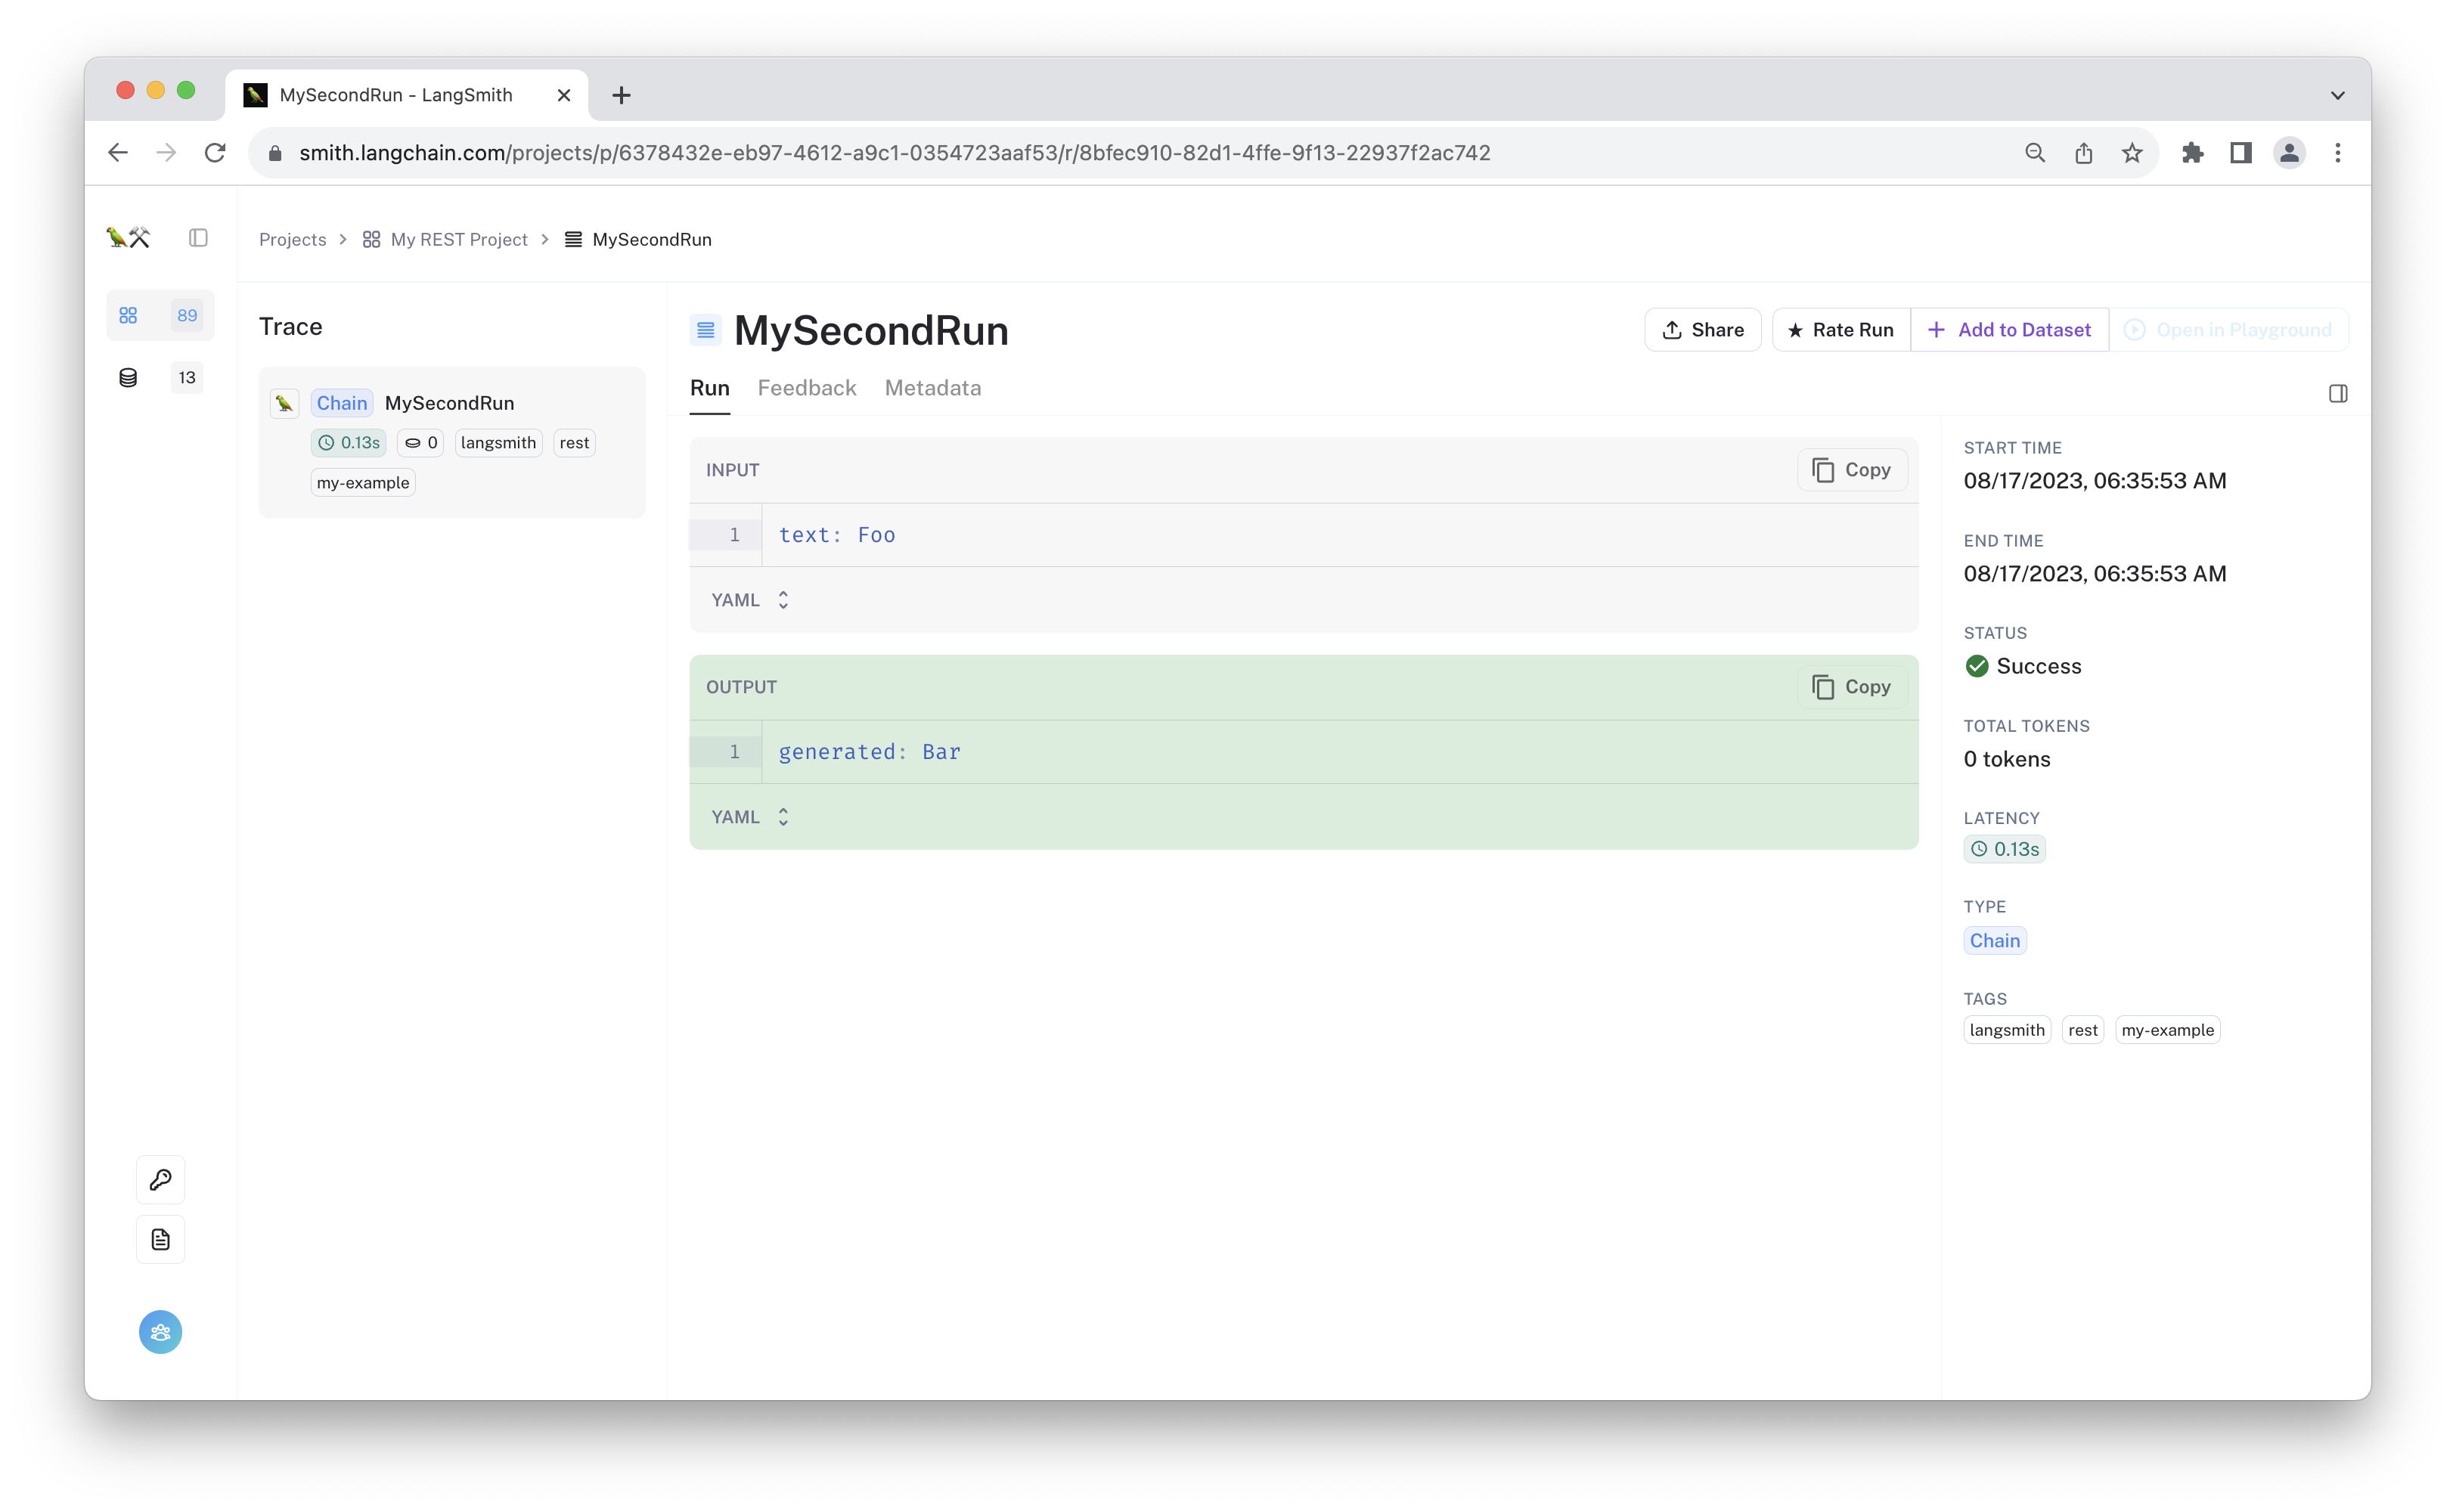This screenshot has height=1512, width=2456.
Task: Click the rest tag in trace card
Action: pyautogui.click(x=574, y=443)
